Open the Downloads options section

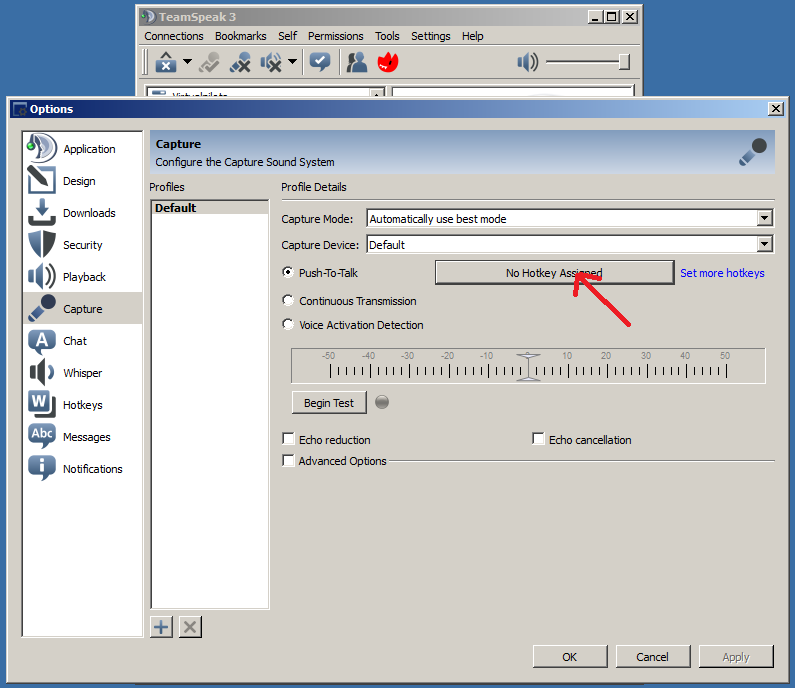82,212
